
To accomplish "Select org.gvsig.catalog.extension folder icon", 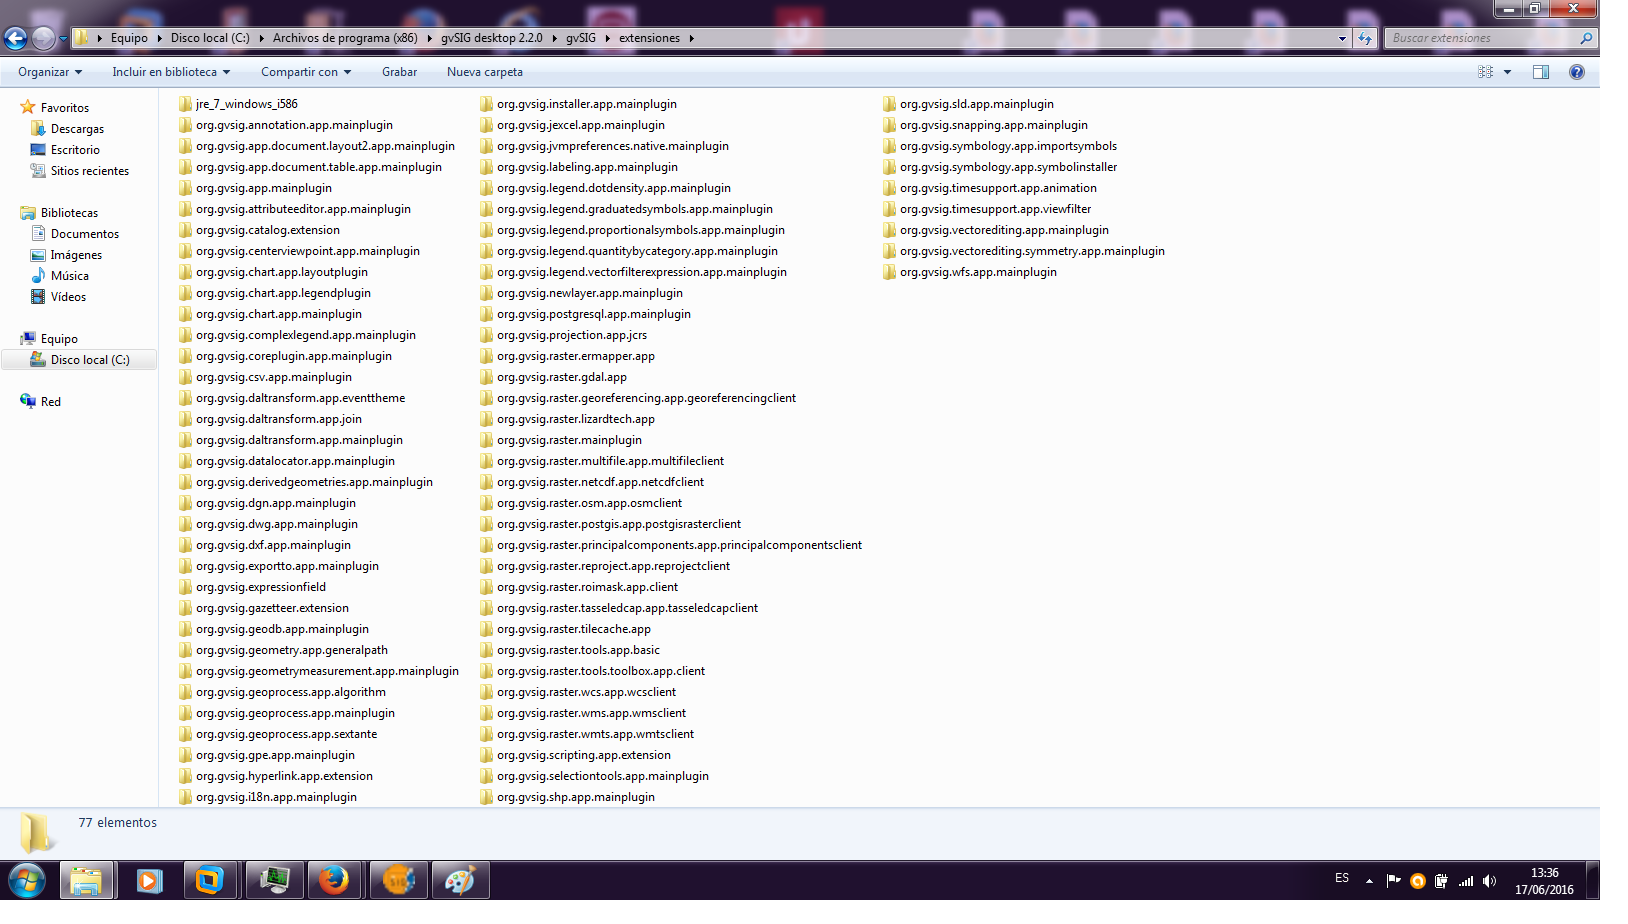I will pyautogui.click(x=186, y=230).
